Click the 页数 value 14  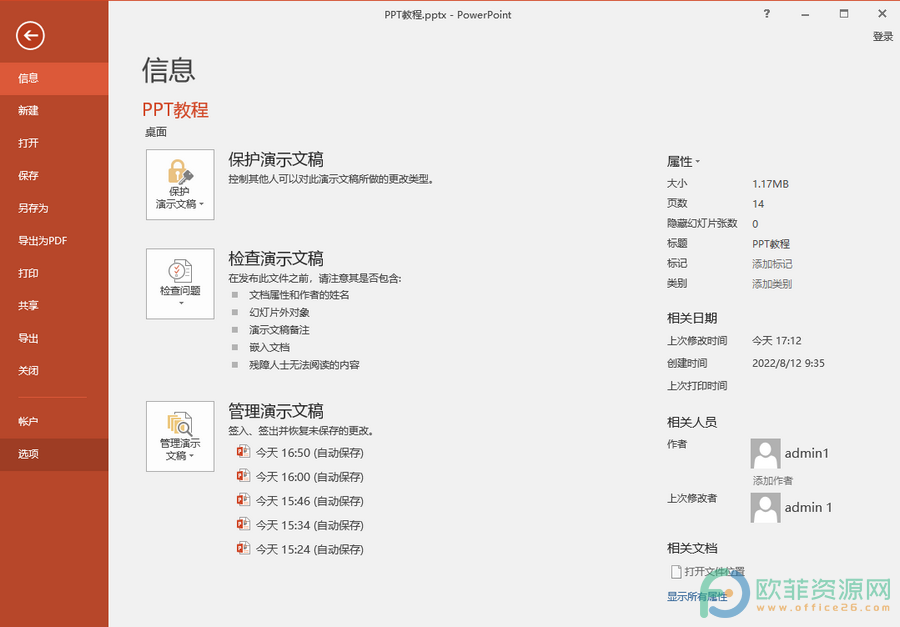pyautogui.click(x=758, y=204)
